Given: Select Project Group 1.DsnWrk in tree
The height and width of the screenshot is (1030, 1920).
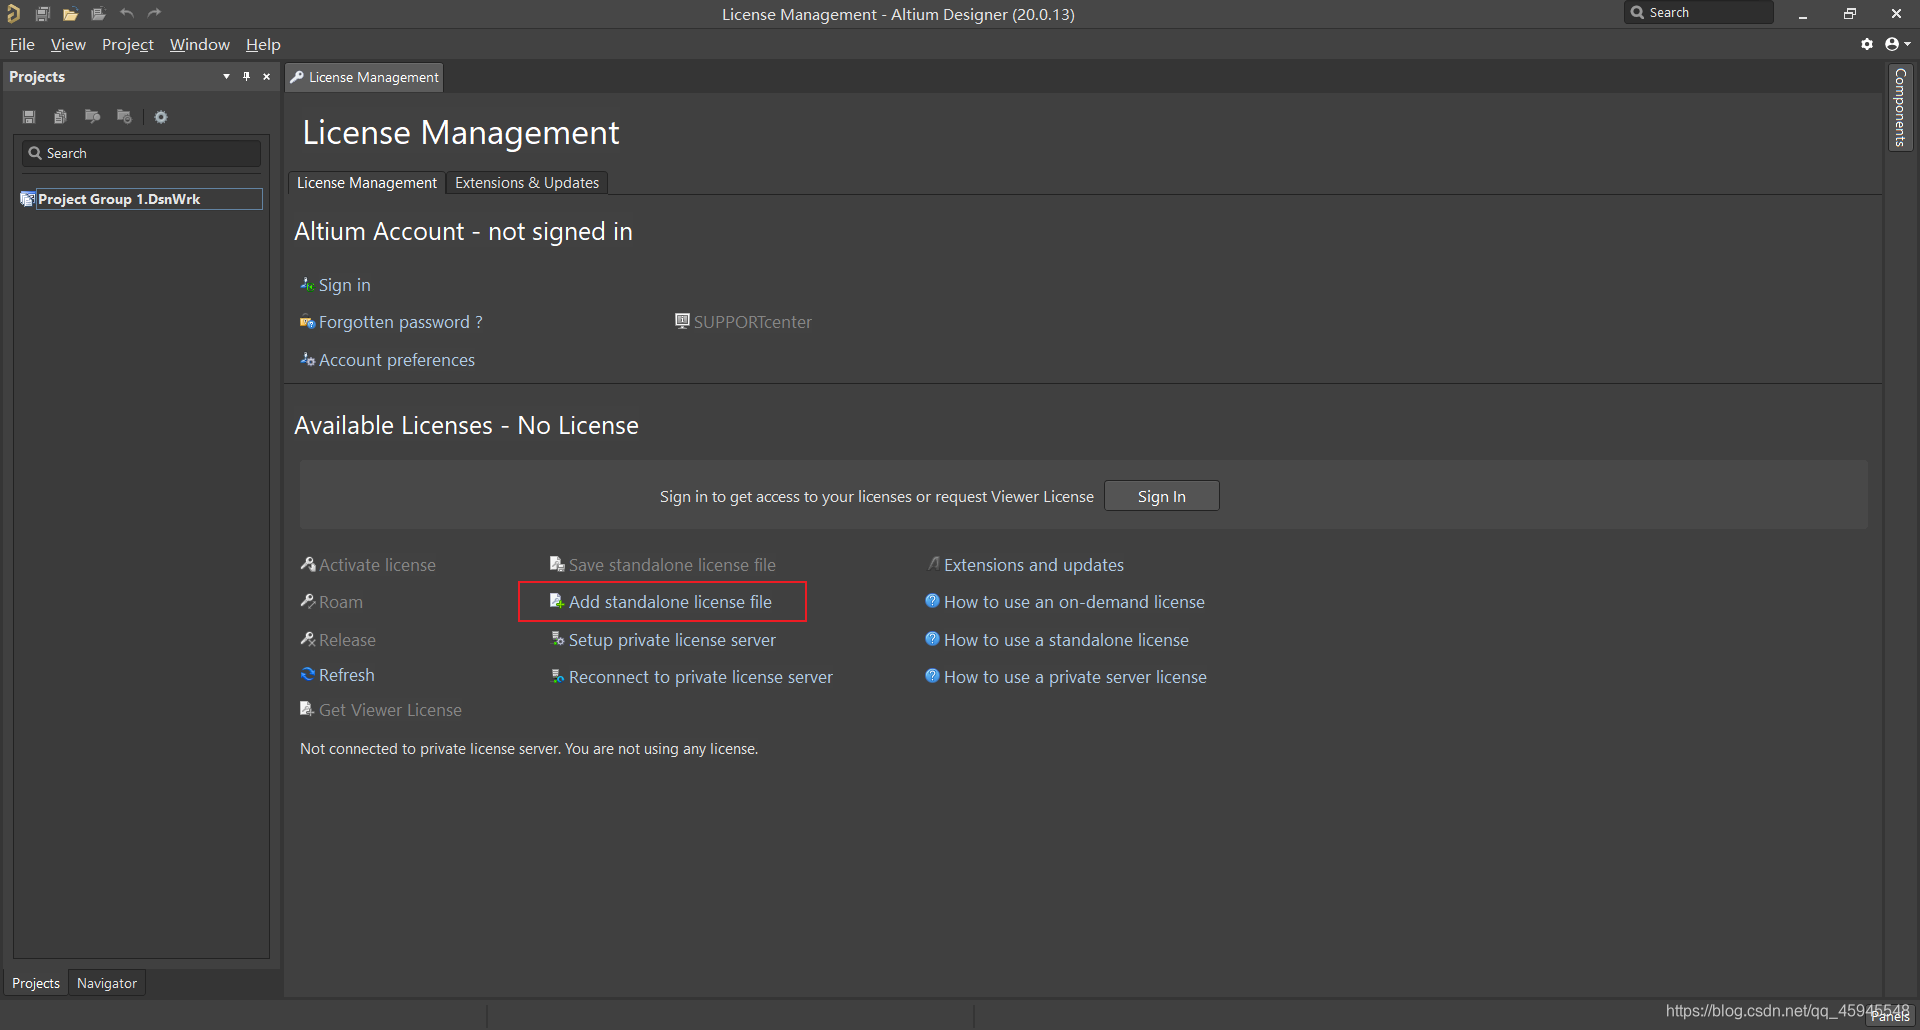Looking at the screenshot, I should tap(119, 199).
